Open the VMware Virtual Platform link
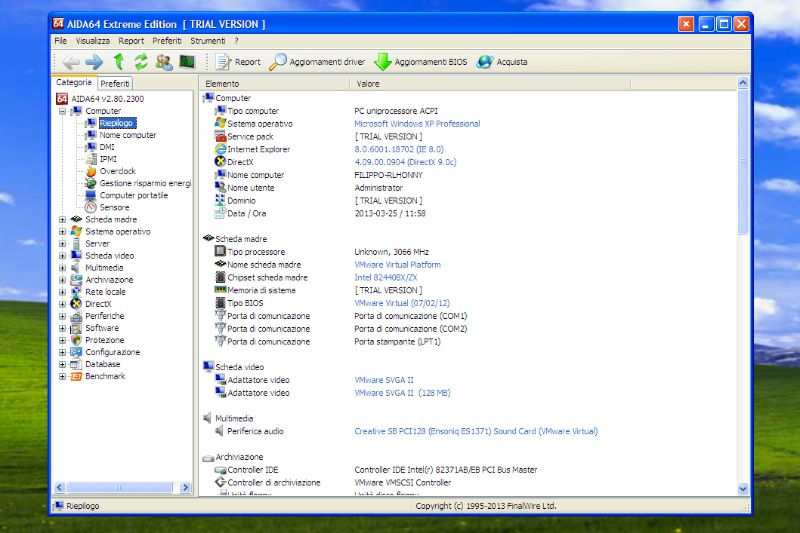The height and width of the screenshot is (533, 800). tap(397, 265)
